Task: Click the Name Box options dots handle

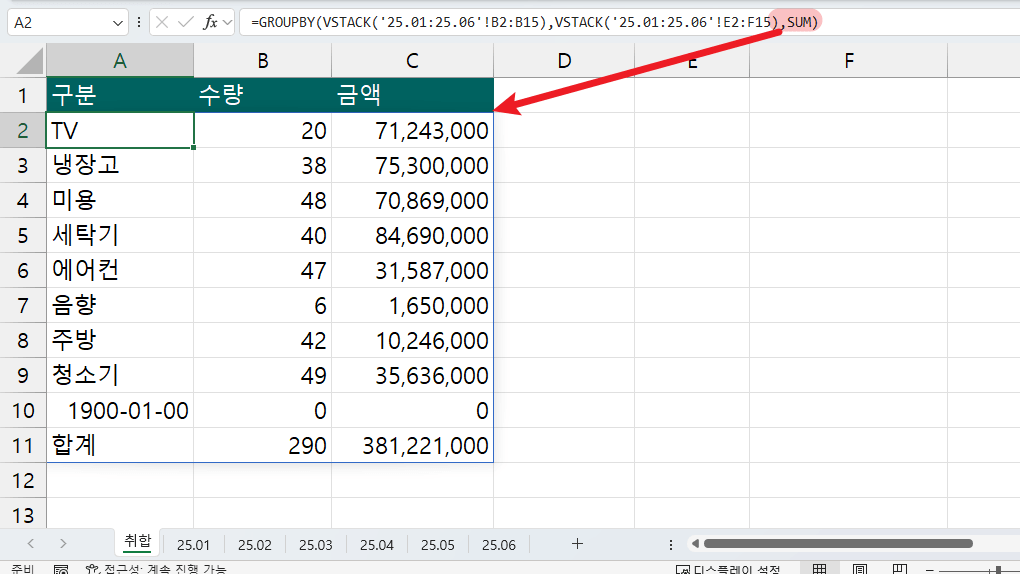Action: click(139, 23)
